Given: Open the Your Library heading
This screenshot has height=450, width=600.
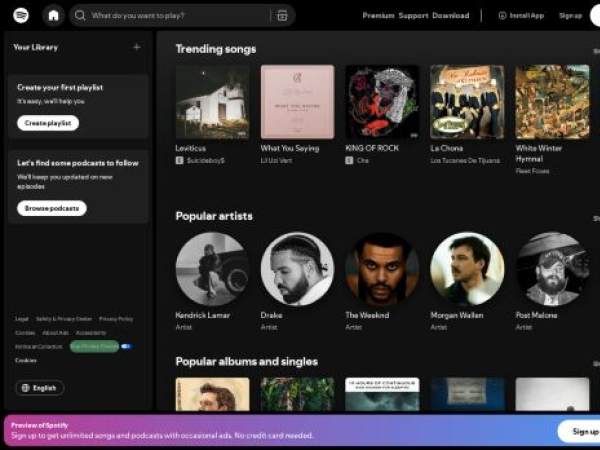Looking at the screenshot, I should (x=36, y=47).
